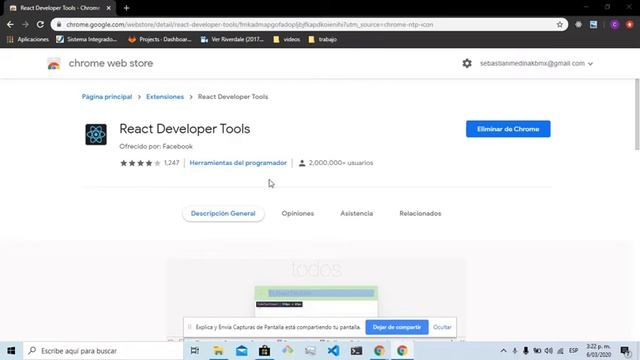Open the purple Chrome profile avatar
640x360 pixels.
[x=614, y=24]
